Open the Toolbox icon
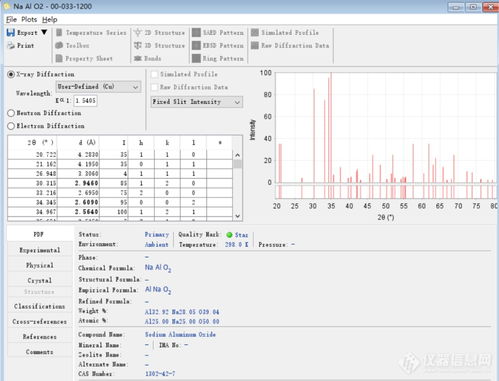 click(x=59, y=45)
